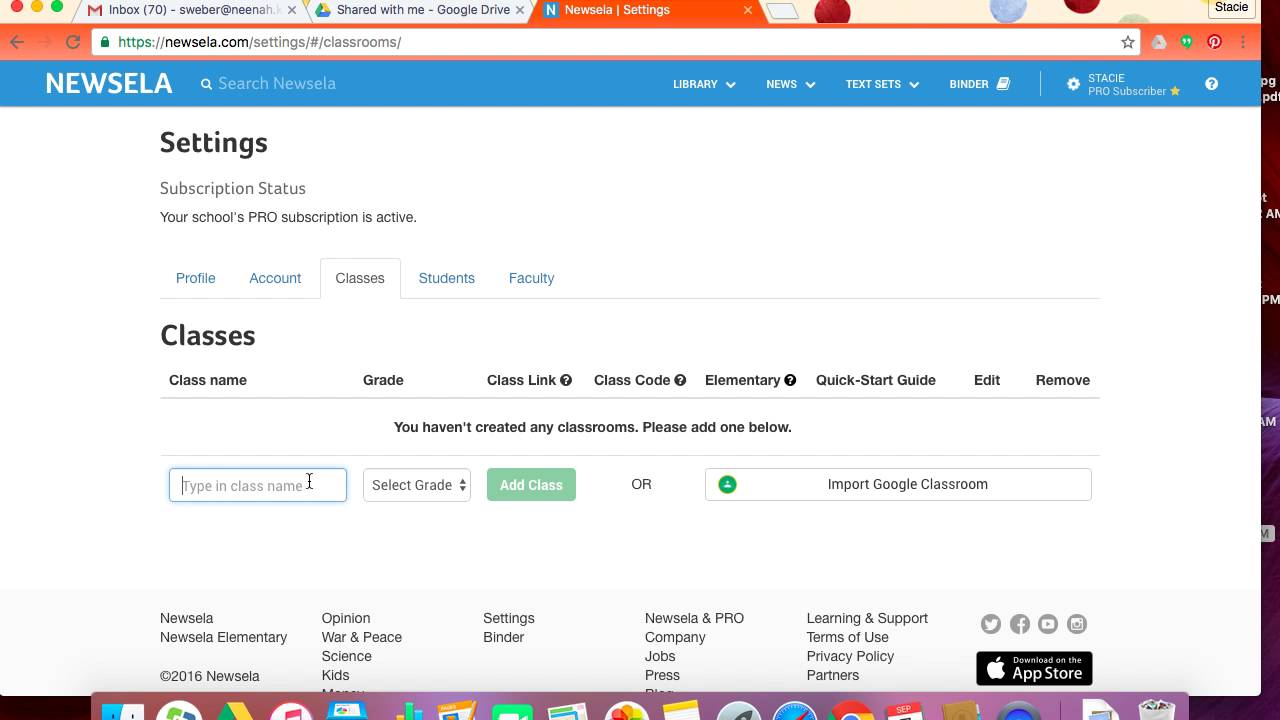The image size is (1280, 720).
Task: Open iTunes from the Dock
Action: [x=291, y=710]
